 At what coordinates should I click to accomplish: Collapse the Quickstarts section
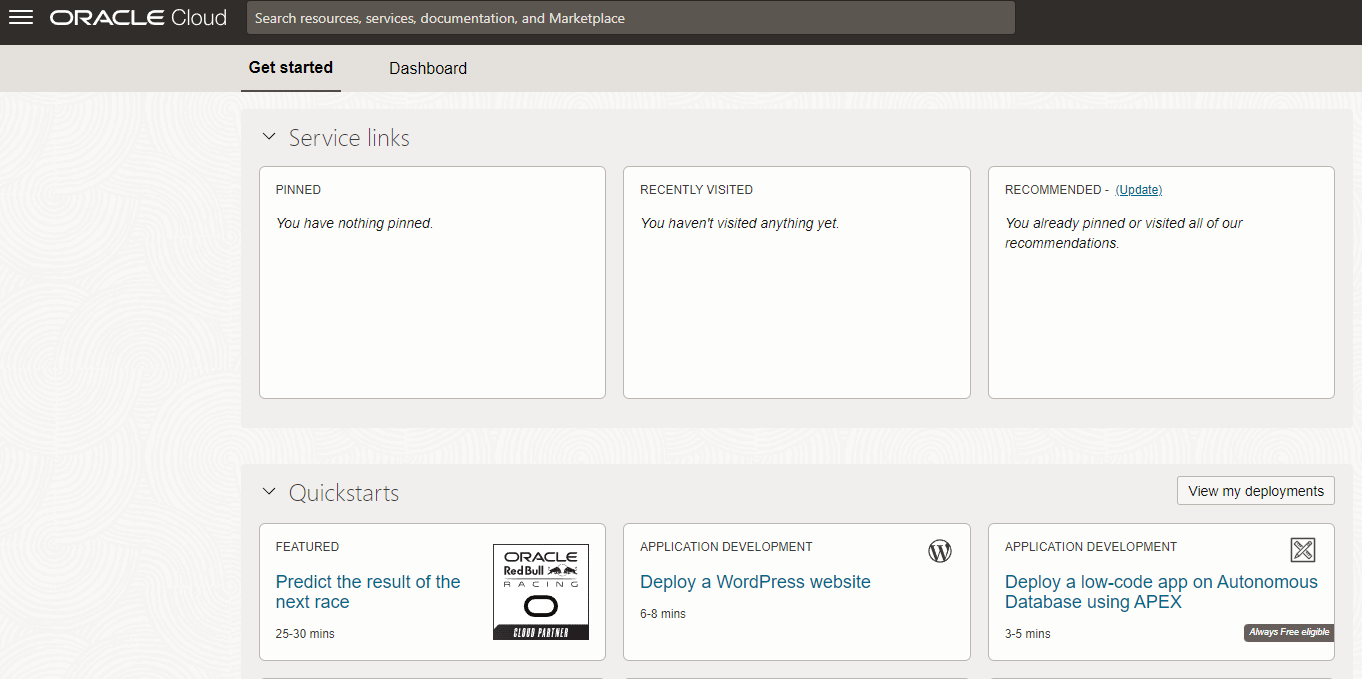click(268, 491)
